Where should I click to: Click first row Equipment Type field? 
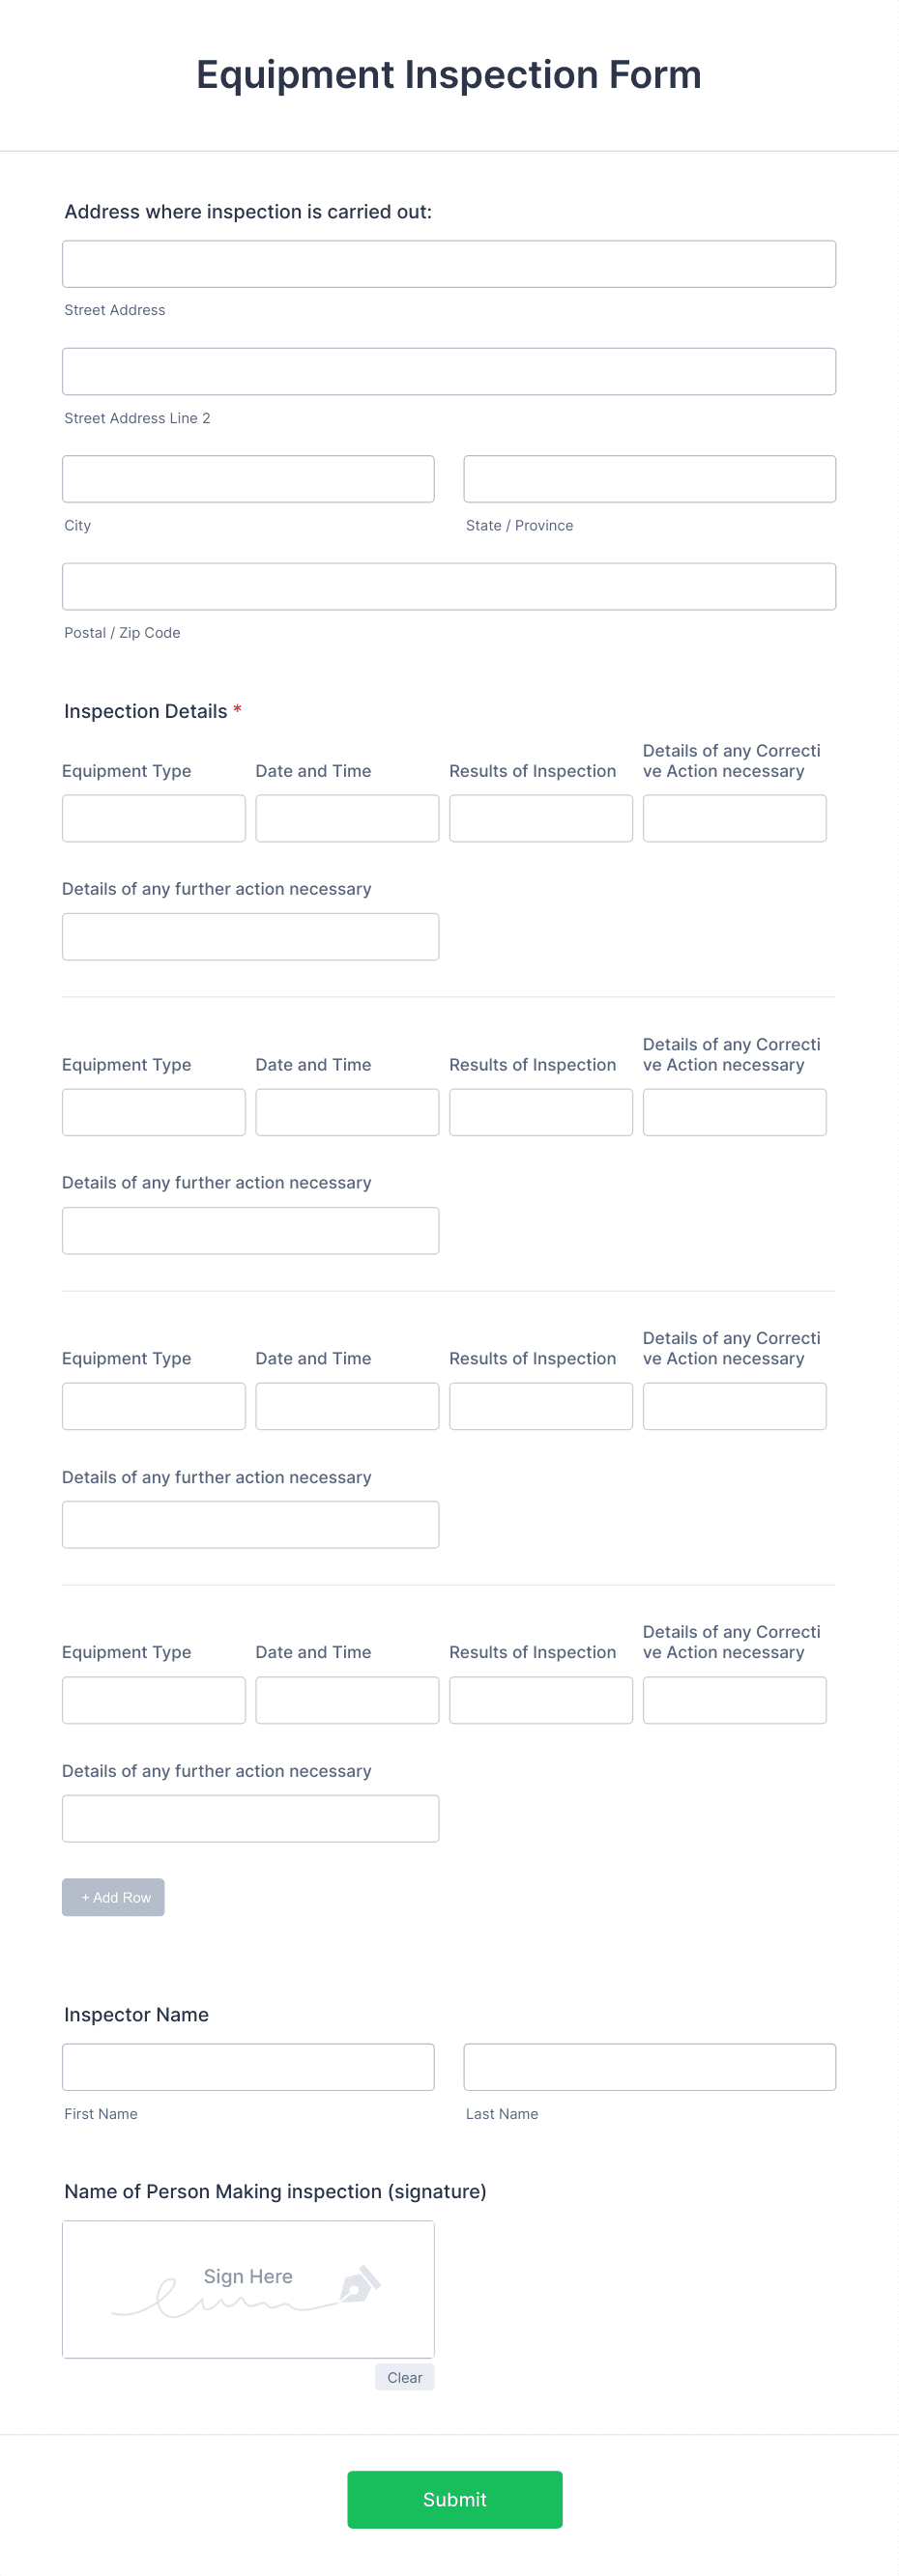153,818
